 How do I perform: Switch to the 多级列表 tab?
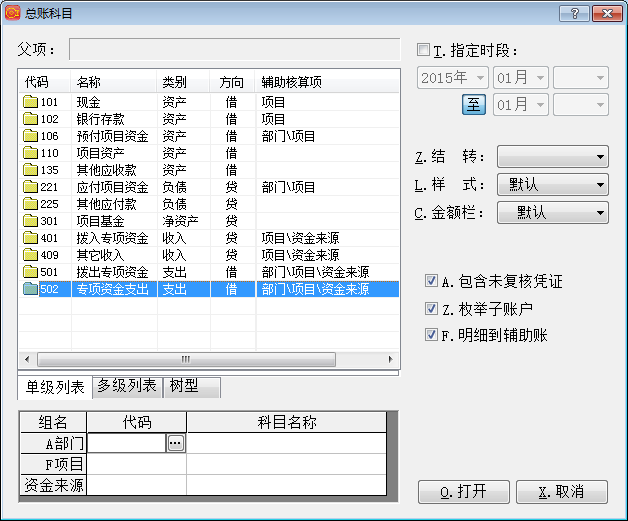tap(127, 386)
